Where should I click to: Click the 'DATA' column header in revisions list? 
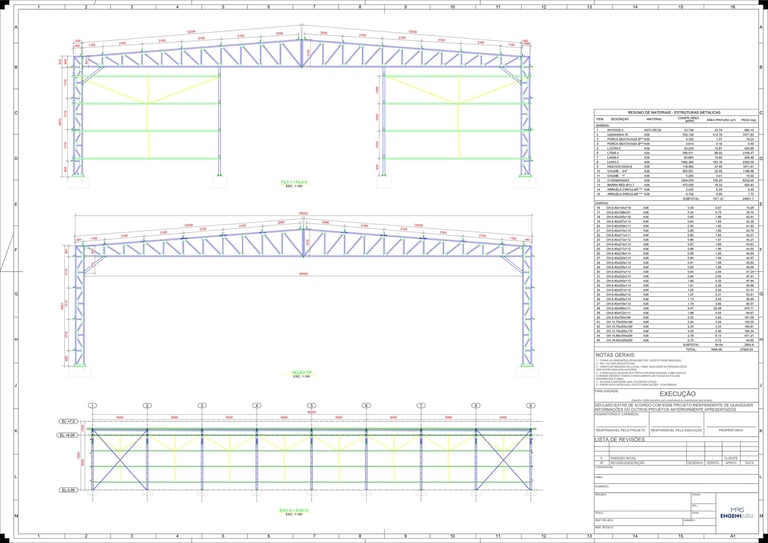click(x=749, y=463)
